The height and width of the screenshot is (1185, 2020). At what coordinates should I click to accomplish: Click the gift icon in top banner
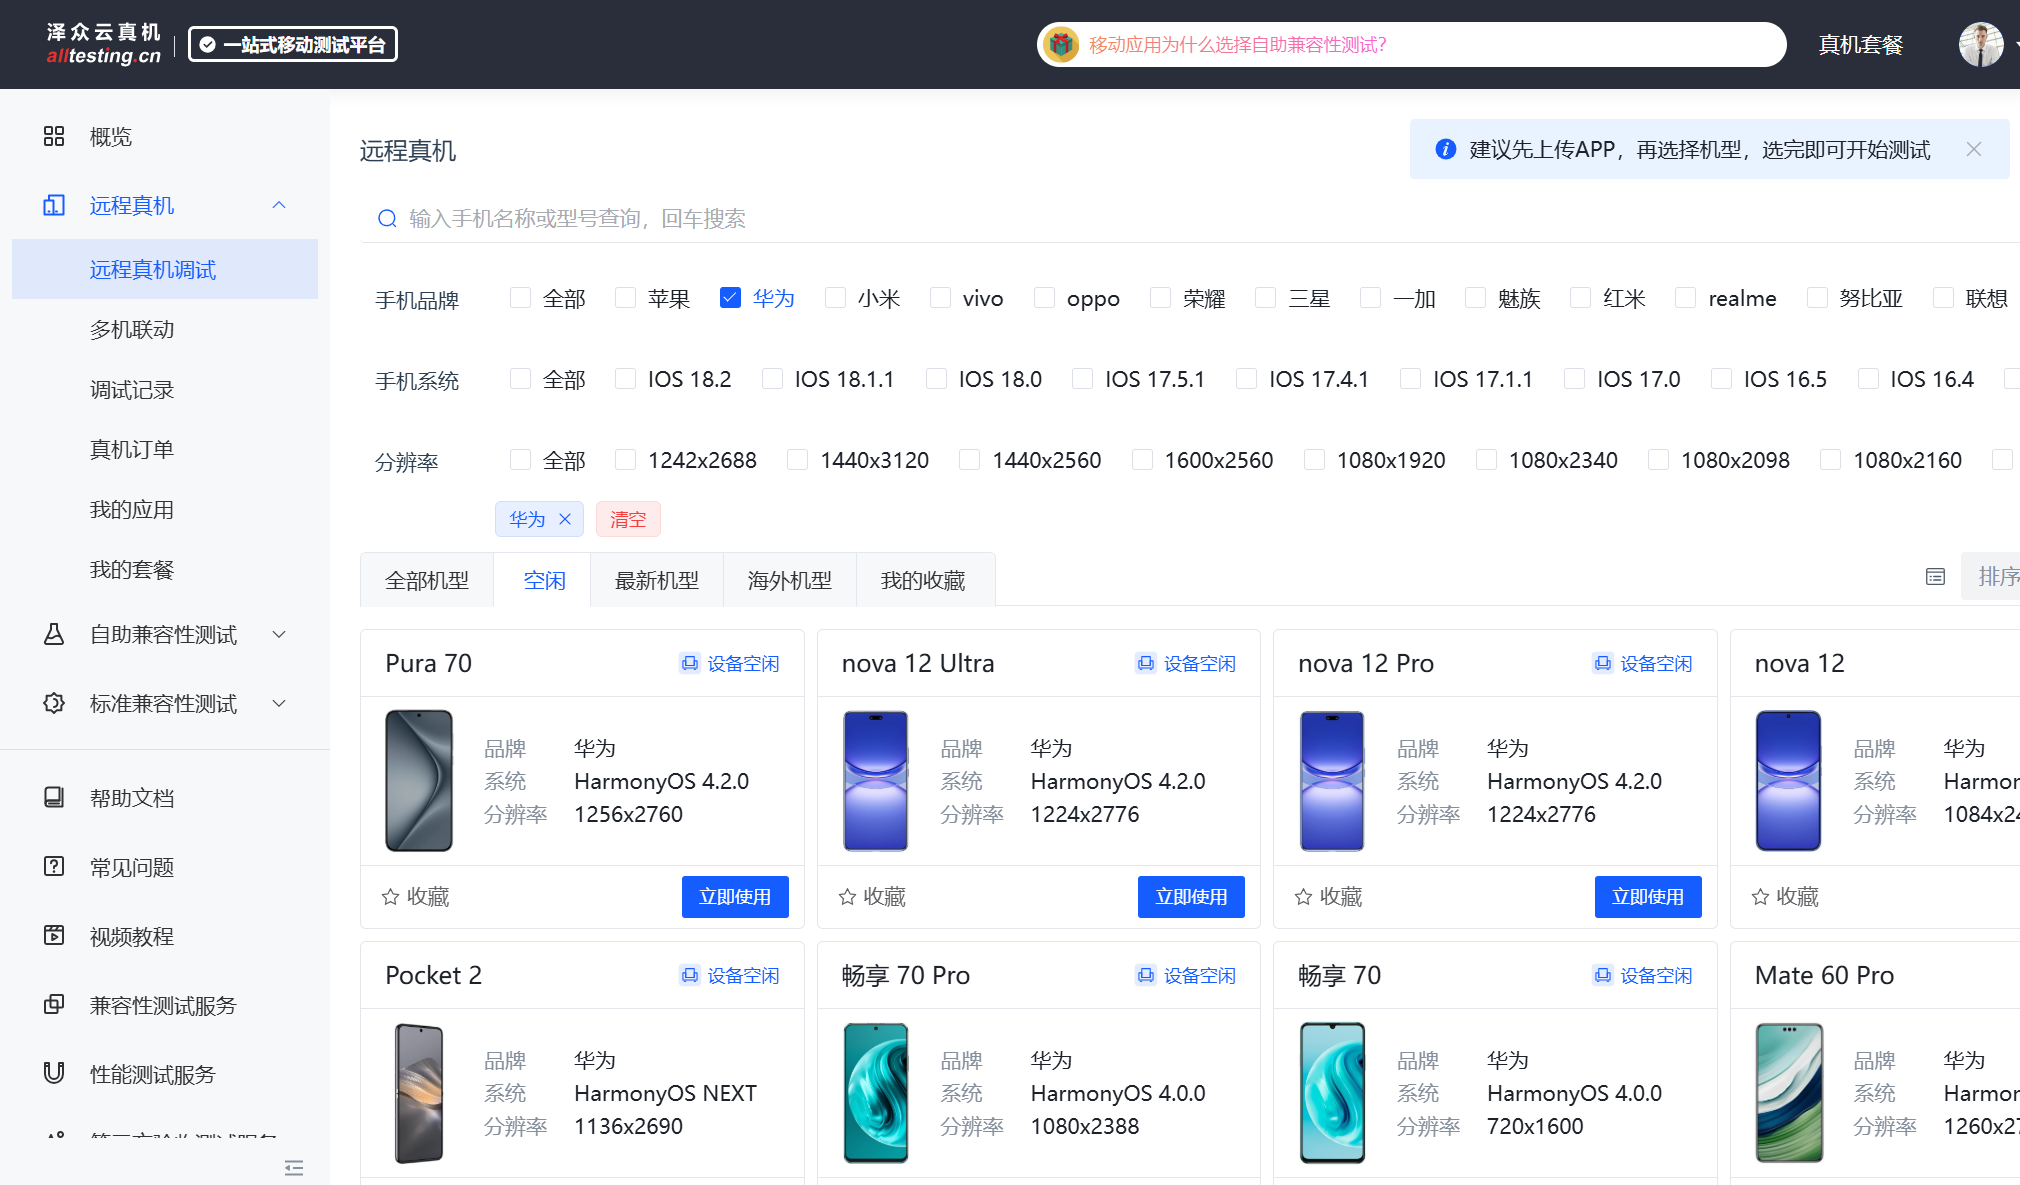1061,44
